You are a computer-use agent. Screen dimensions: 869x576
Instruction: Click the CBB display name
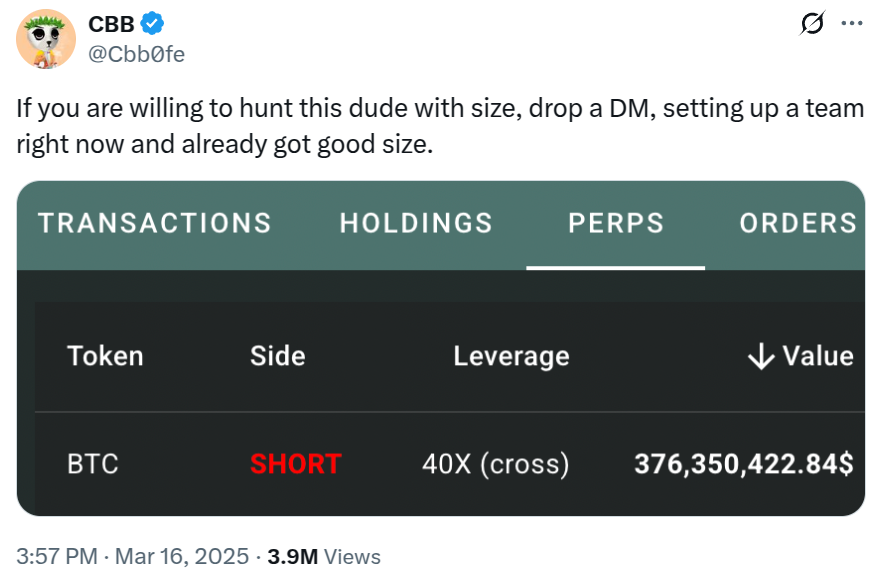tap(111, 25)
